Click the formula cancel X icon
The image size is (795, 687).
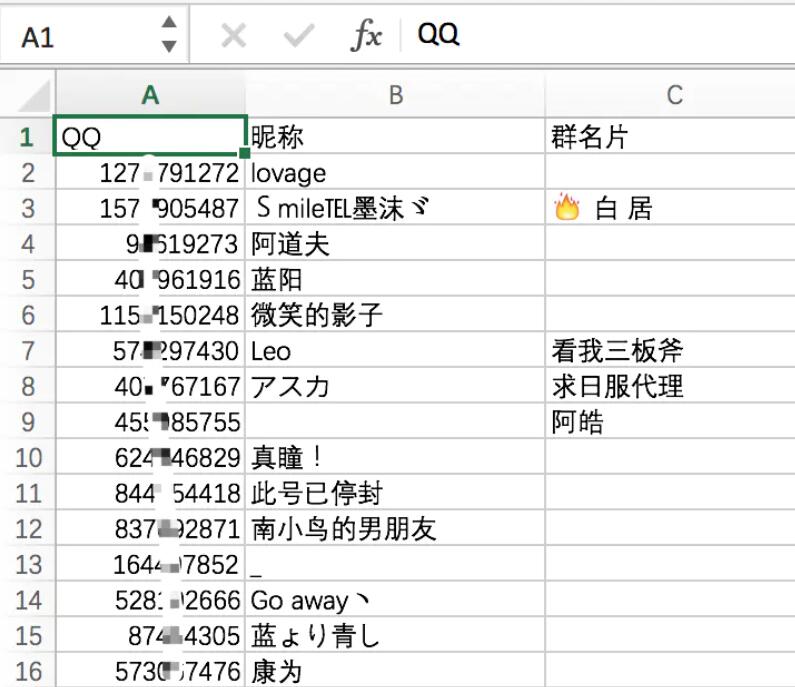pyautogui.click(x=234, y=36)
